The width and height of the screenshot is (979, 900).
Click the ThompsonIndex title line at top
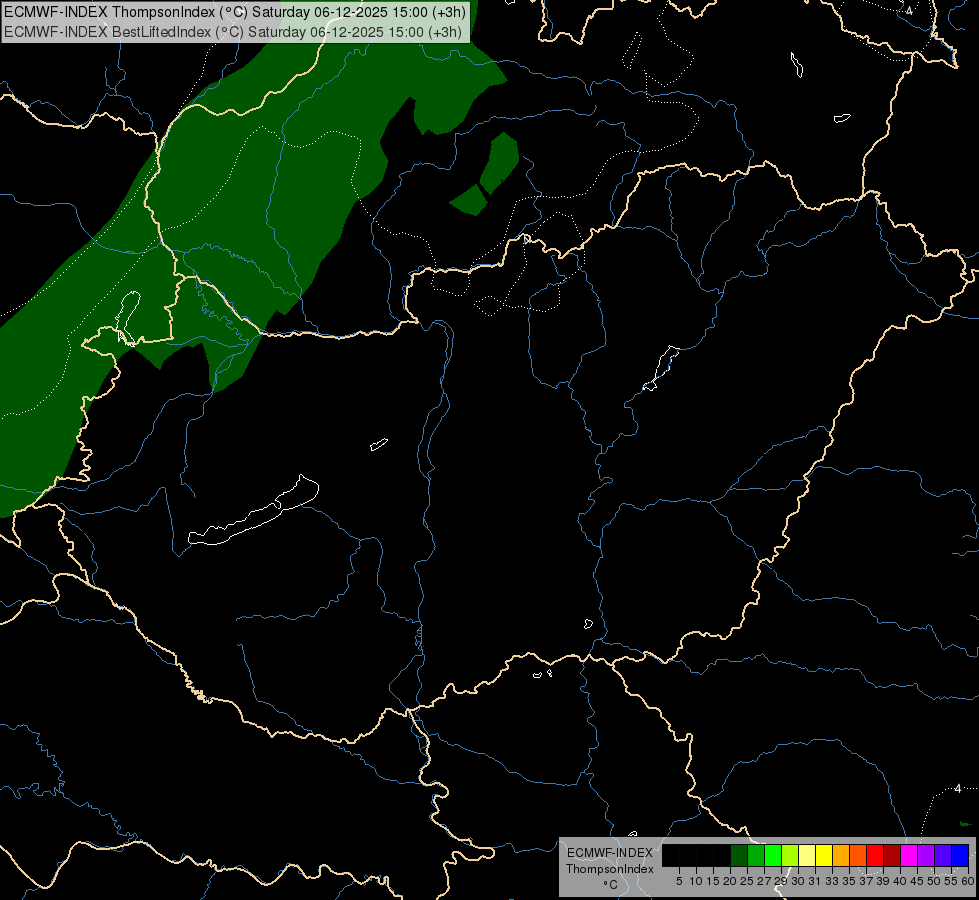point(235,12)
